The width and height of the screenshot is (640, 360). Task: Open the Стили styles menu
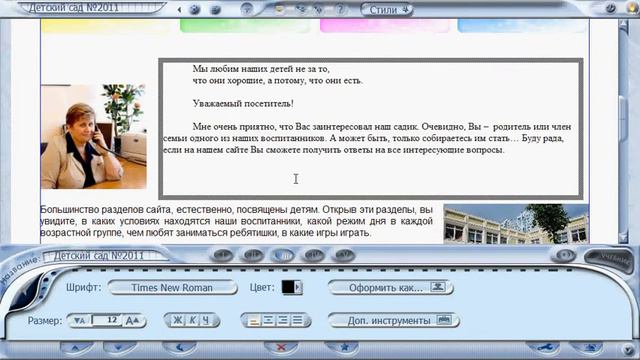tap(386, 10)
